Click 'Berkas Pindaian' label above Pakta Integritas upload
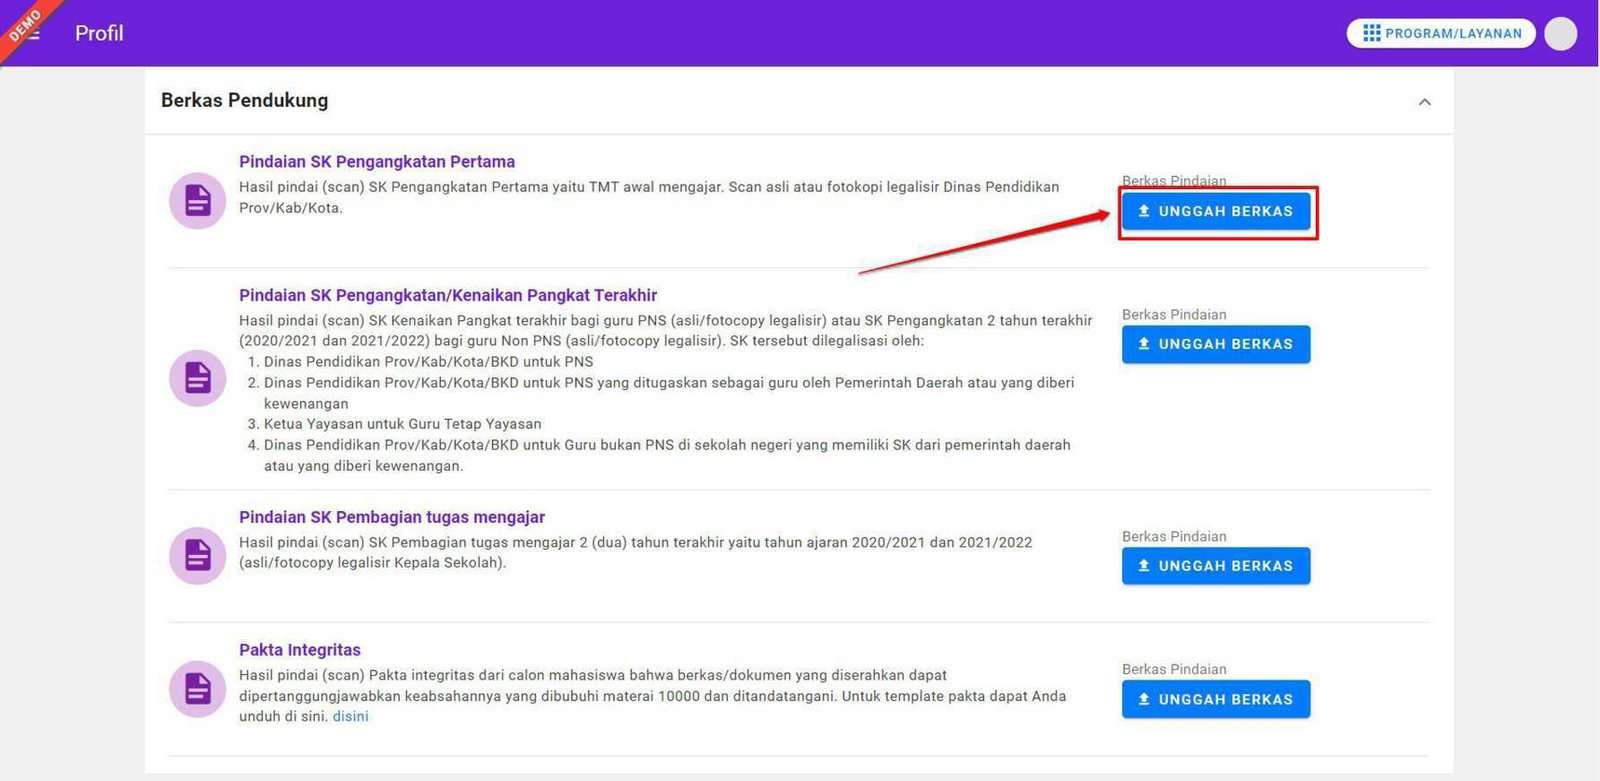This screenshot has width=1600, height=781. (x=1174, y=669)
